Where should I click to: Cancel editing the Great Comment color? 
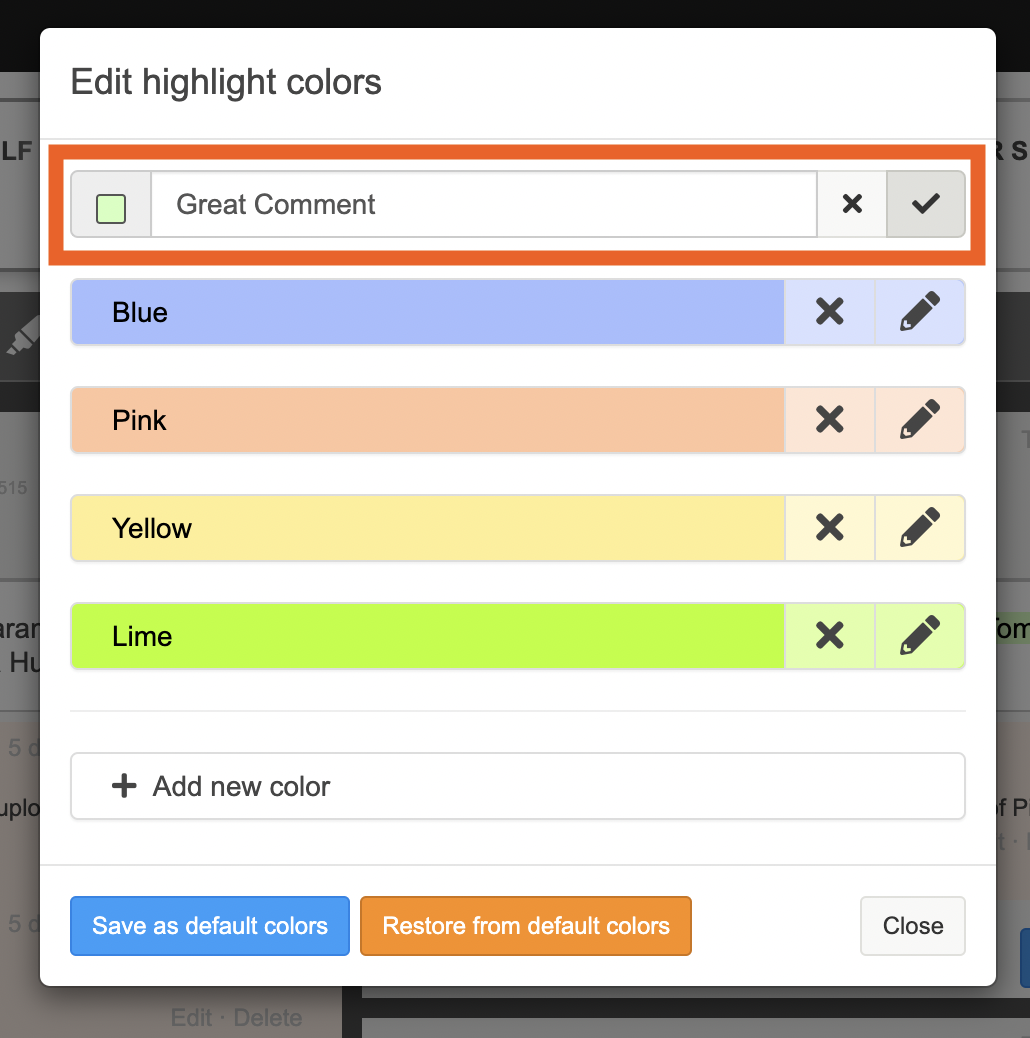point(852,204)
